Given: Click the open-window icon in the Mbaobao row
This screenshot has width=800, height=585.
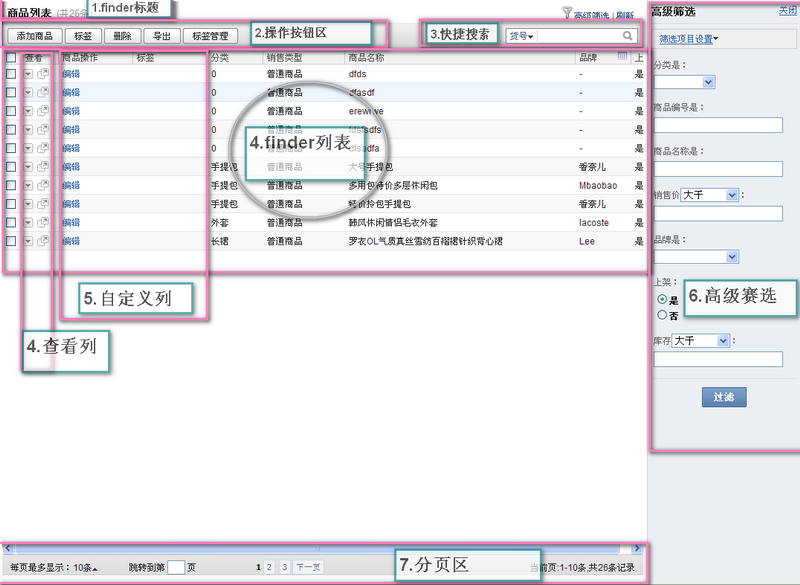Looking at the screenshot, I should 43,185.
